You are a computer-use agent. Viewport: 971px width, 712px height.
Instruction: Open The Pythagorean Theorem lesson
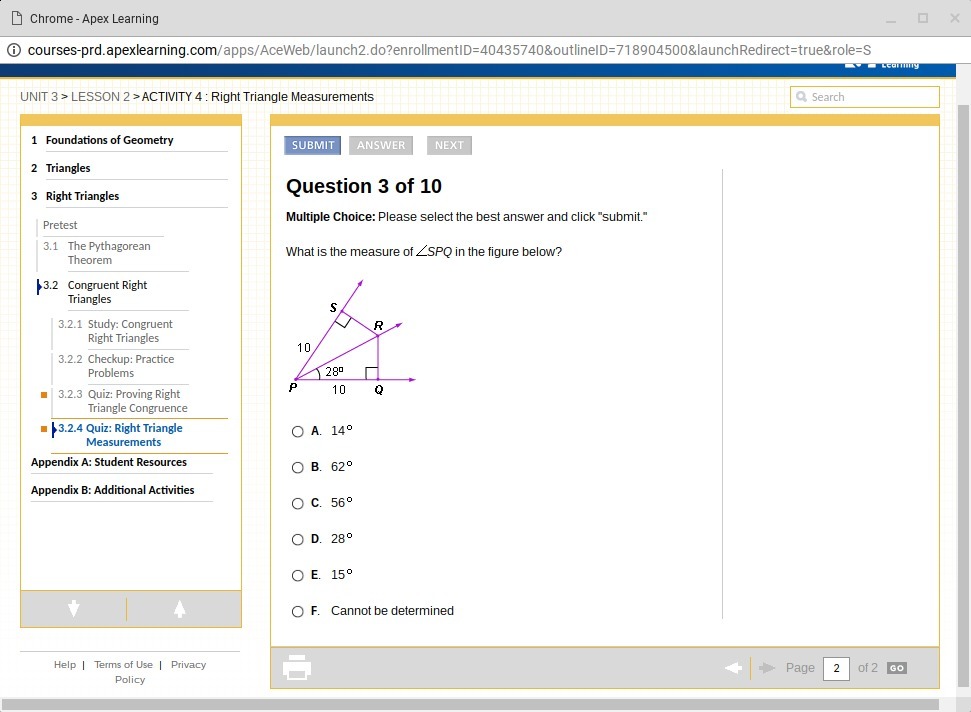pyautogui.click(x=108, y=253)
